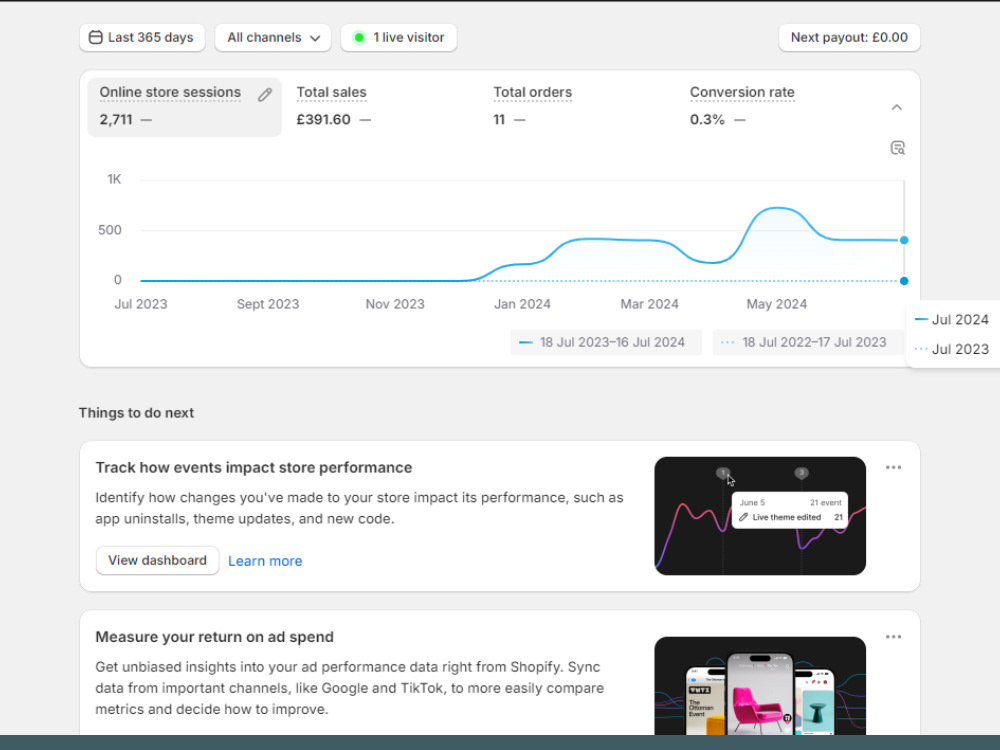This screenshot has width=1000, height=750.
Task: Click the Sept 2023 axis label
Action: point(268,304)
